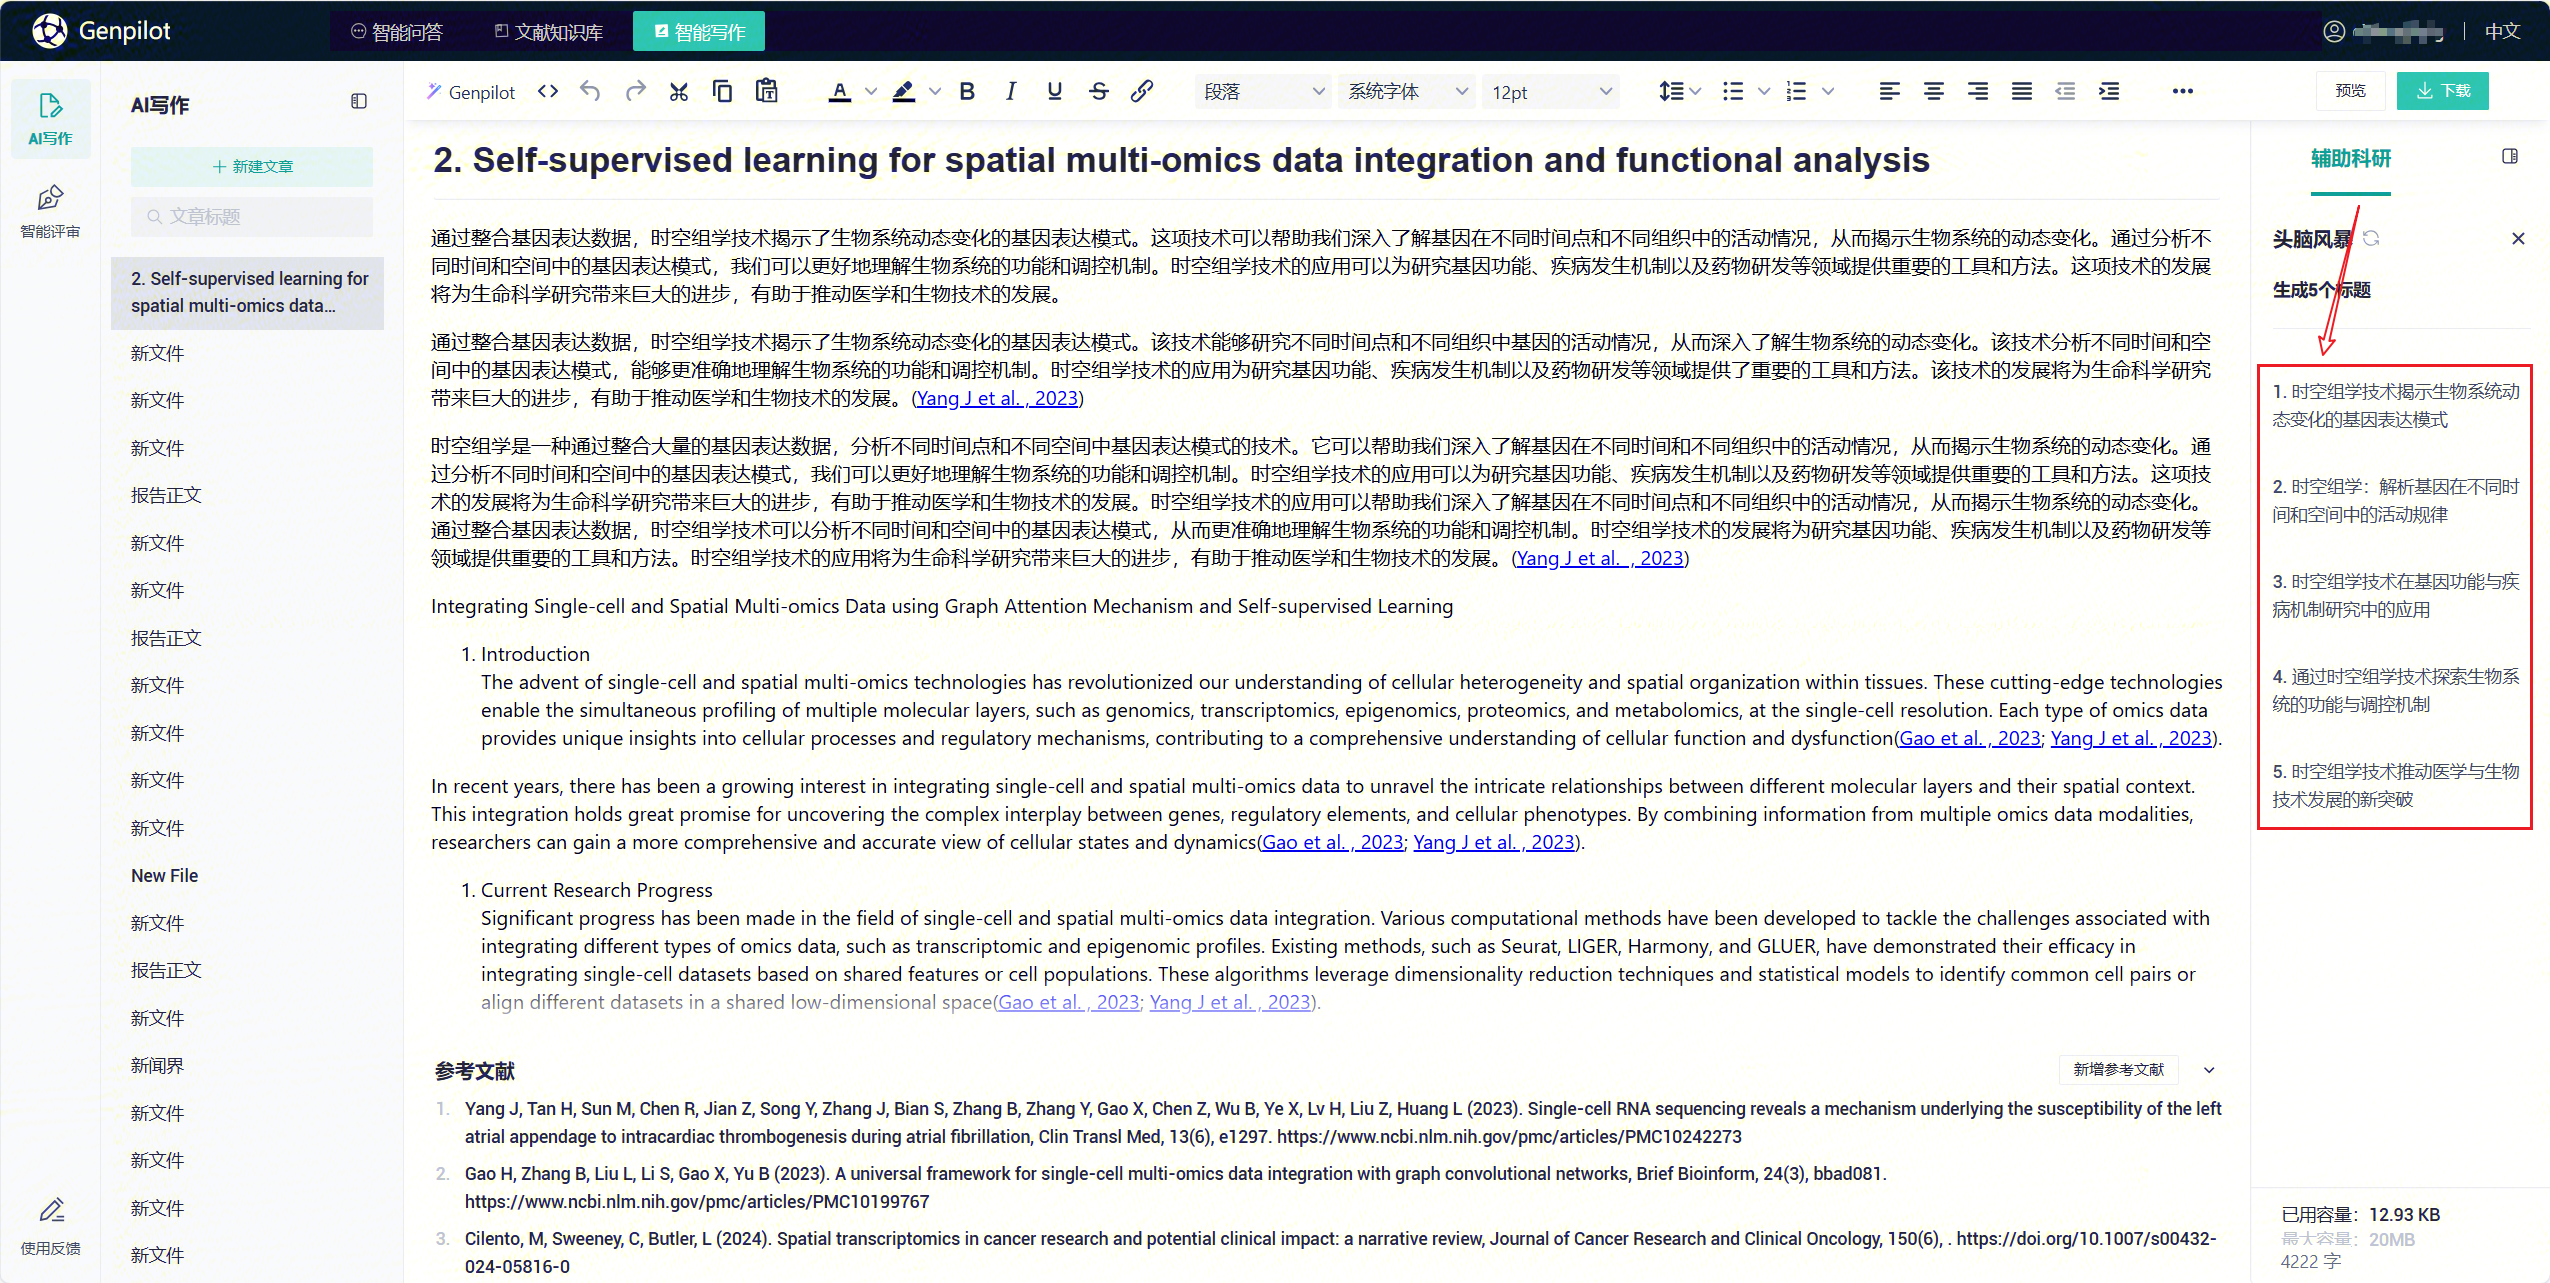The width and height of the screenshot is (2550, 1283).
Task: Open the 12pt font size dropdown
Action: (1551, 92)
